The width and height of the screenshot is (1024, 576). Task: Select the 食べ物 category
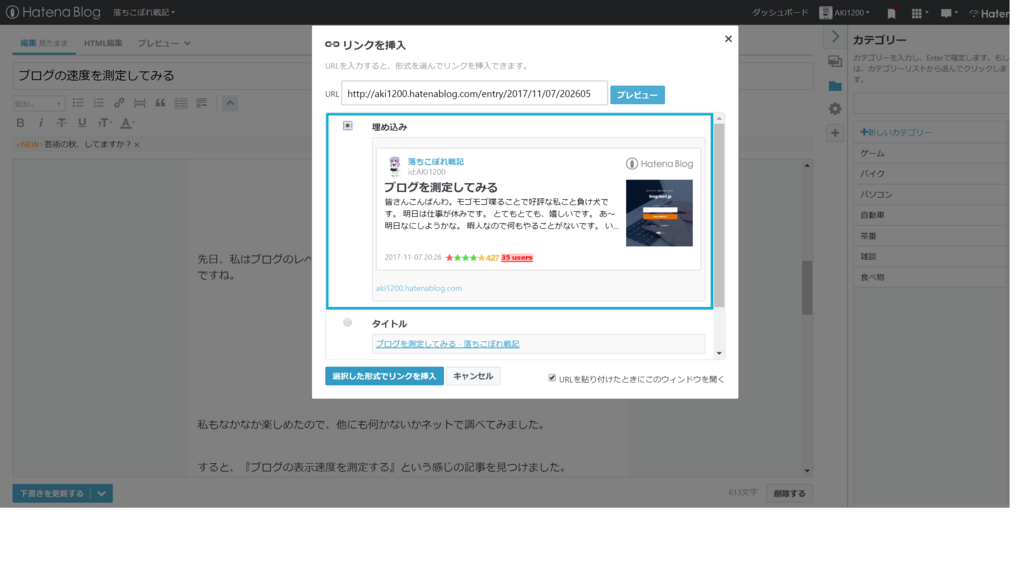(931, 277)
